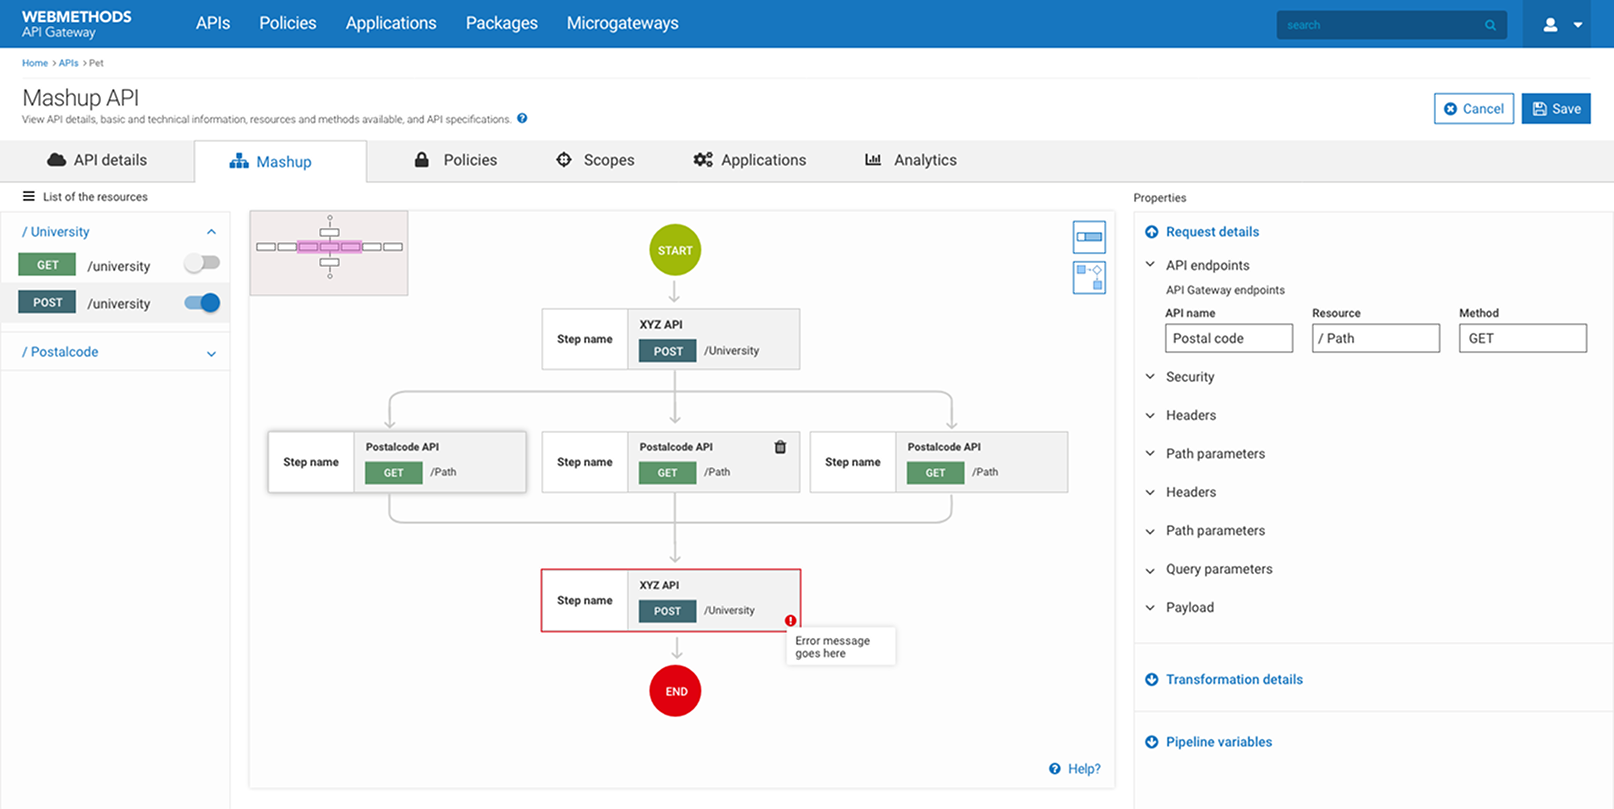
Task: Open the Help link
Action: pos(1075,769)
